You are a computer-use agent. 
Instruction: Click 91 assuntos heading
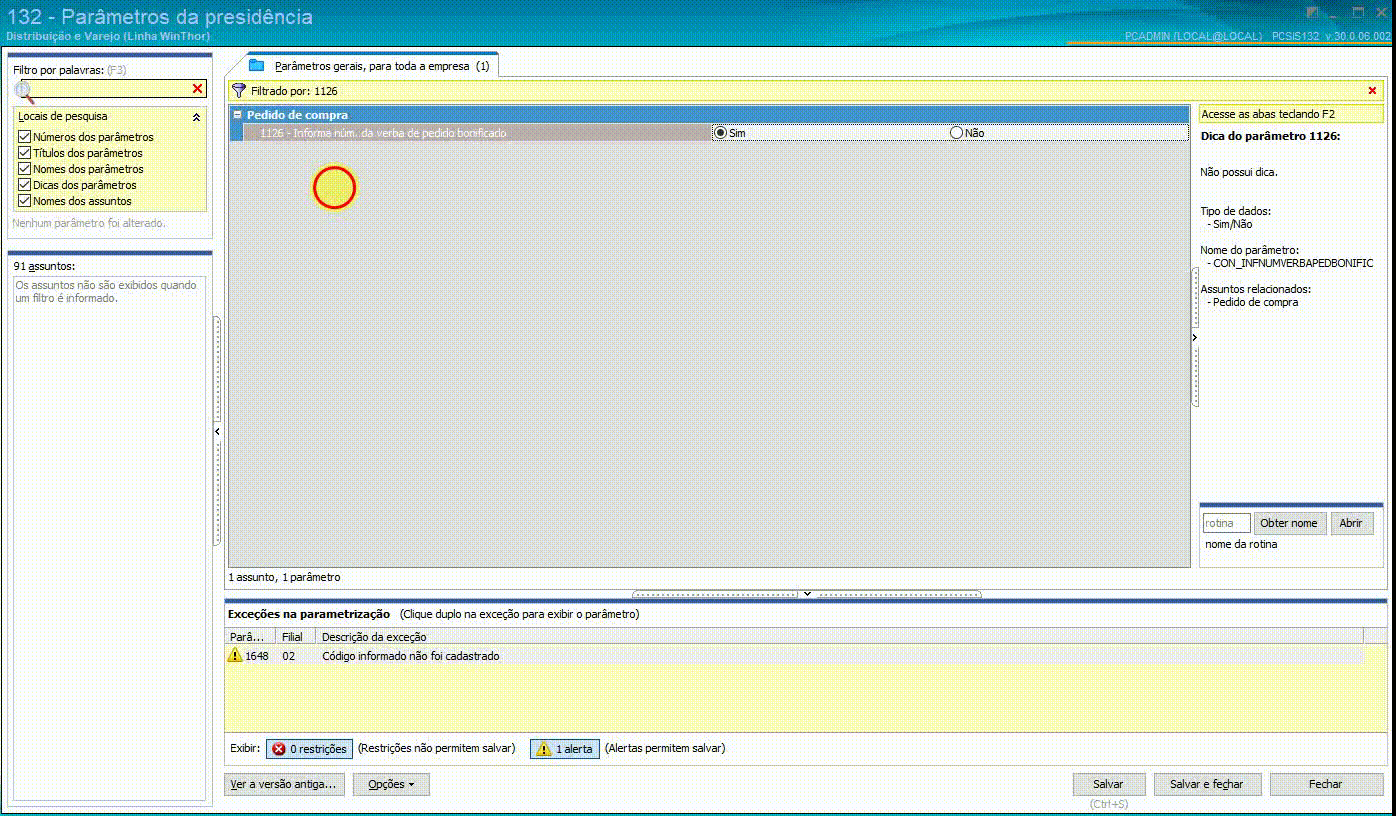pyautogui.click(x=44, y=267)
